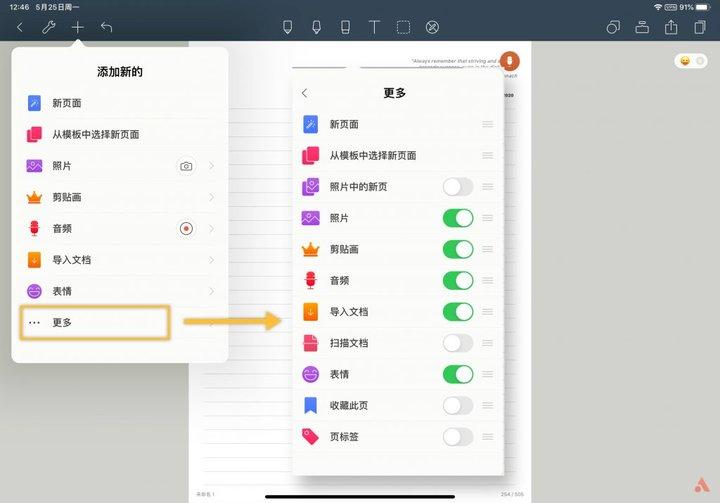Tap reorder handle of 页标签 row
720x503 pixels.
(488, 437)
